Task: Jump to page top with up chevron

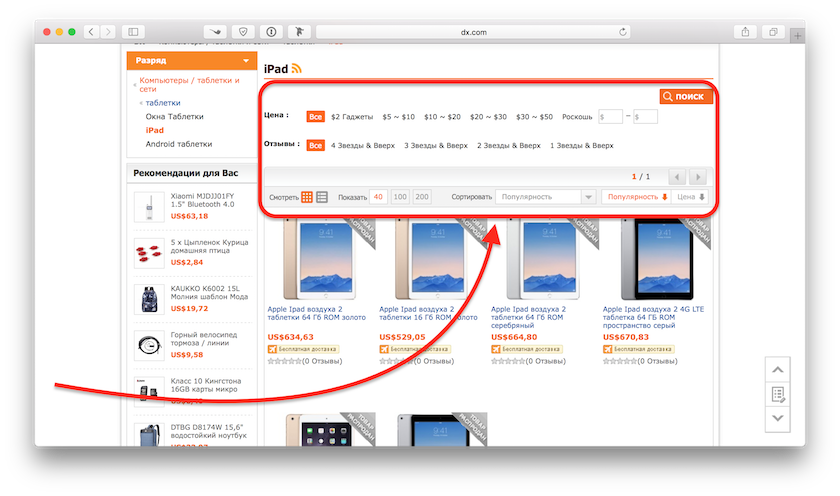Action: click(778, 370)
